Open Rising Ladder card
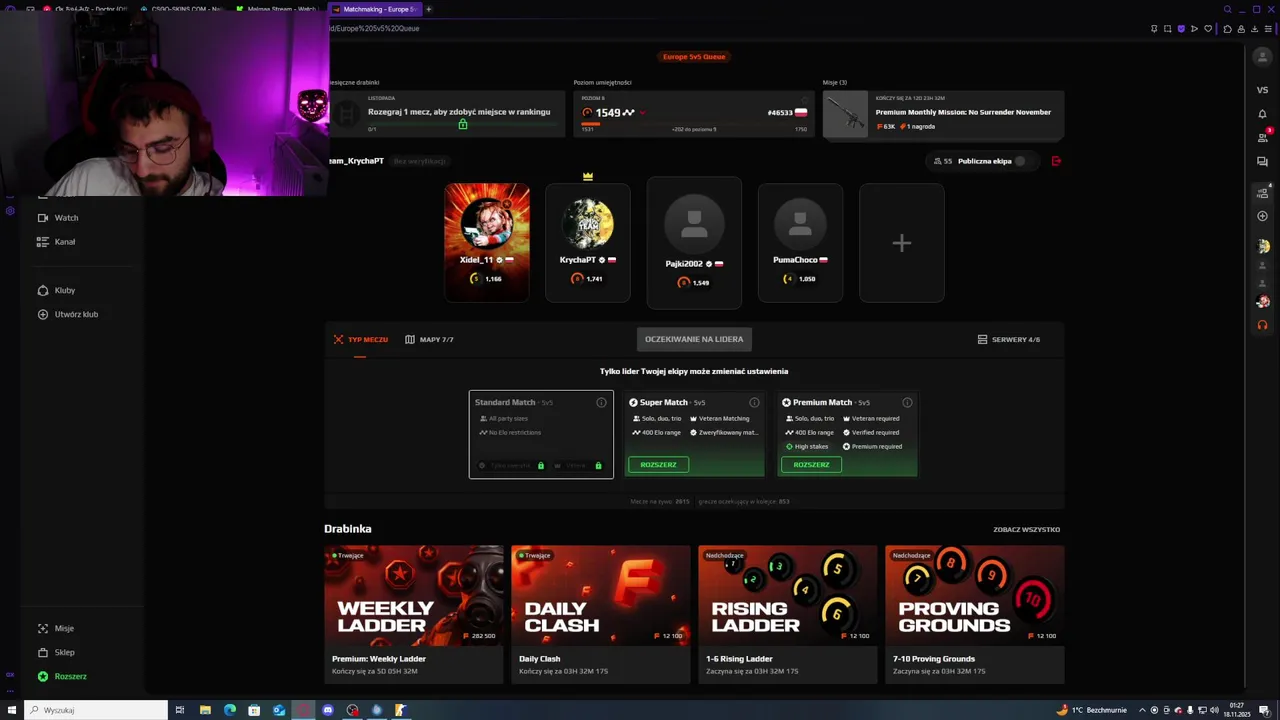Image resolution: width=1280 pixels, height=720 pixels. click(x=788, y=614)
